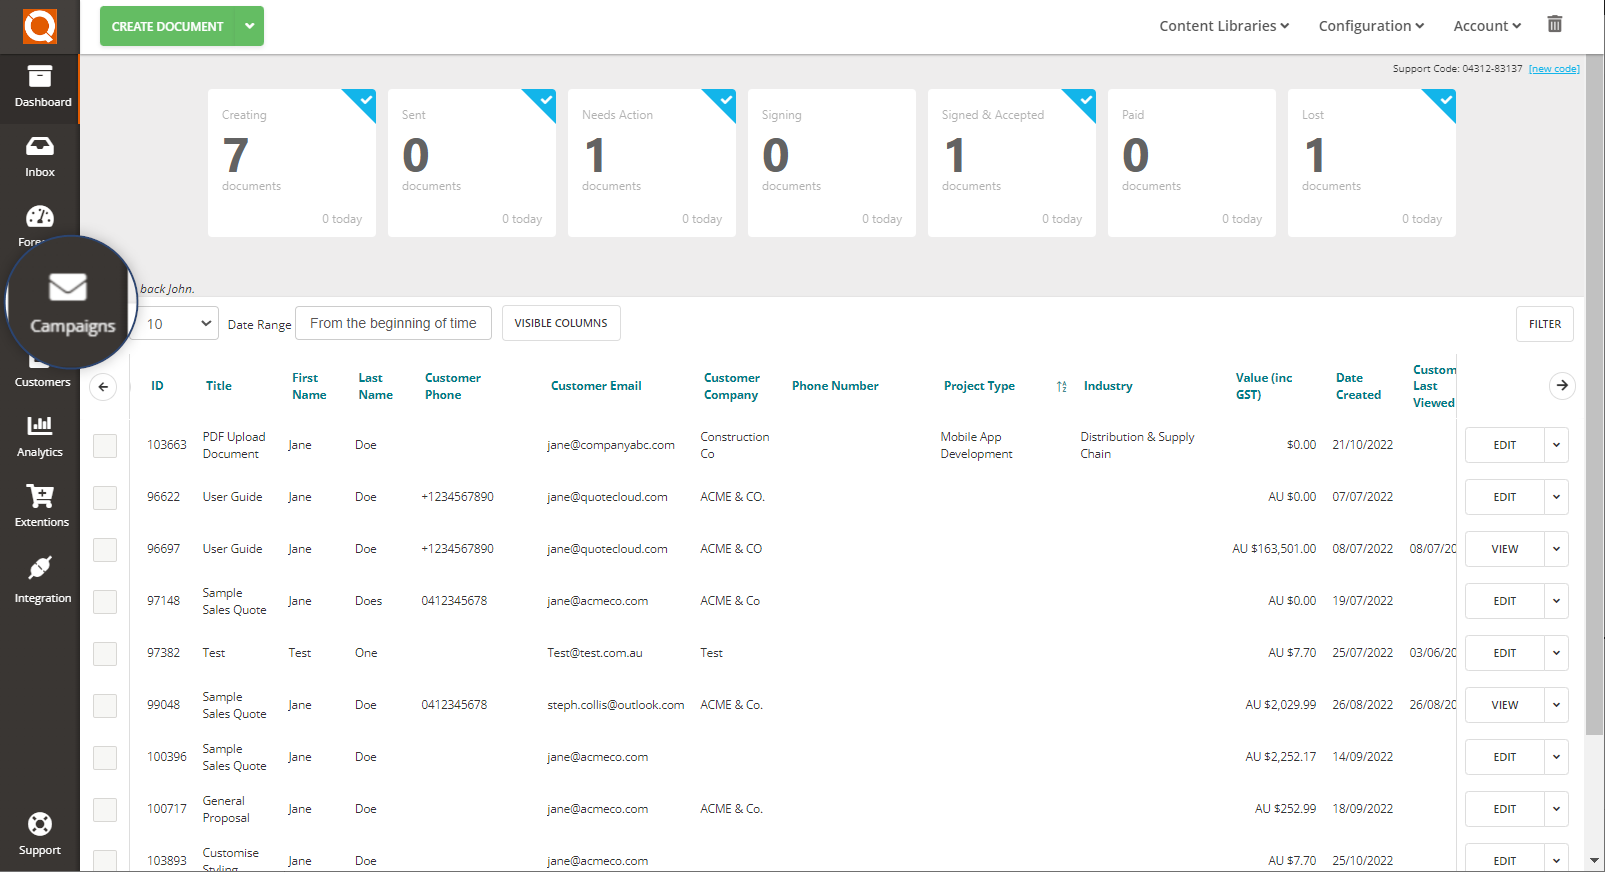Screen dimensions: 1605x872
Task: Expand action dropdown beside document 96697 View
Action: pos(1556,549)
